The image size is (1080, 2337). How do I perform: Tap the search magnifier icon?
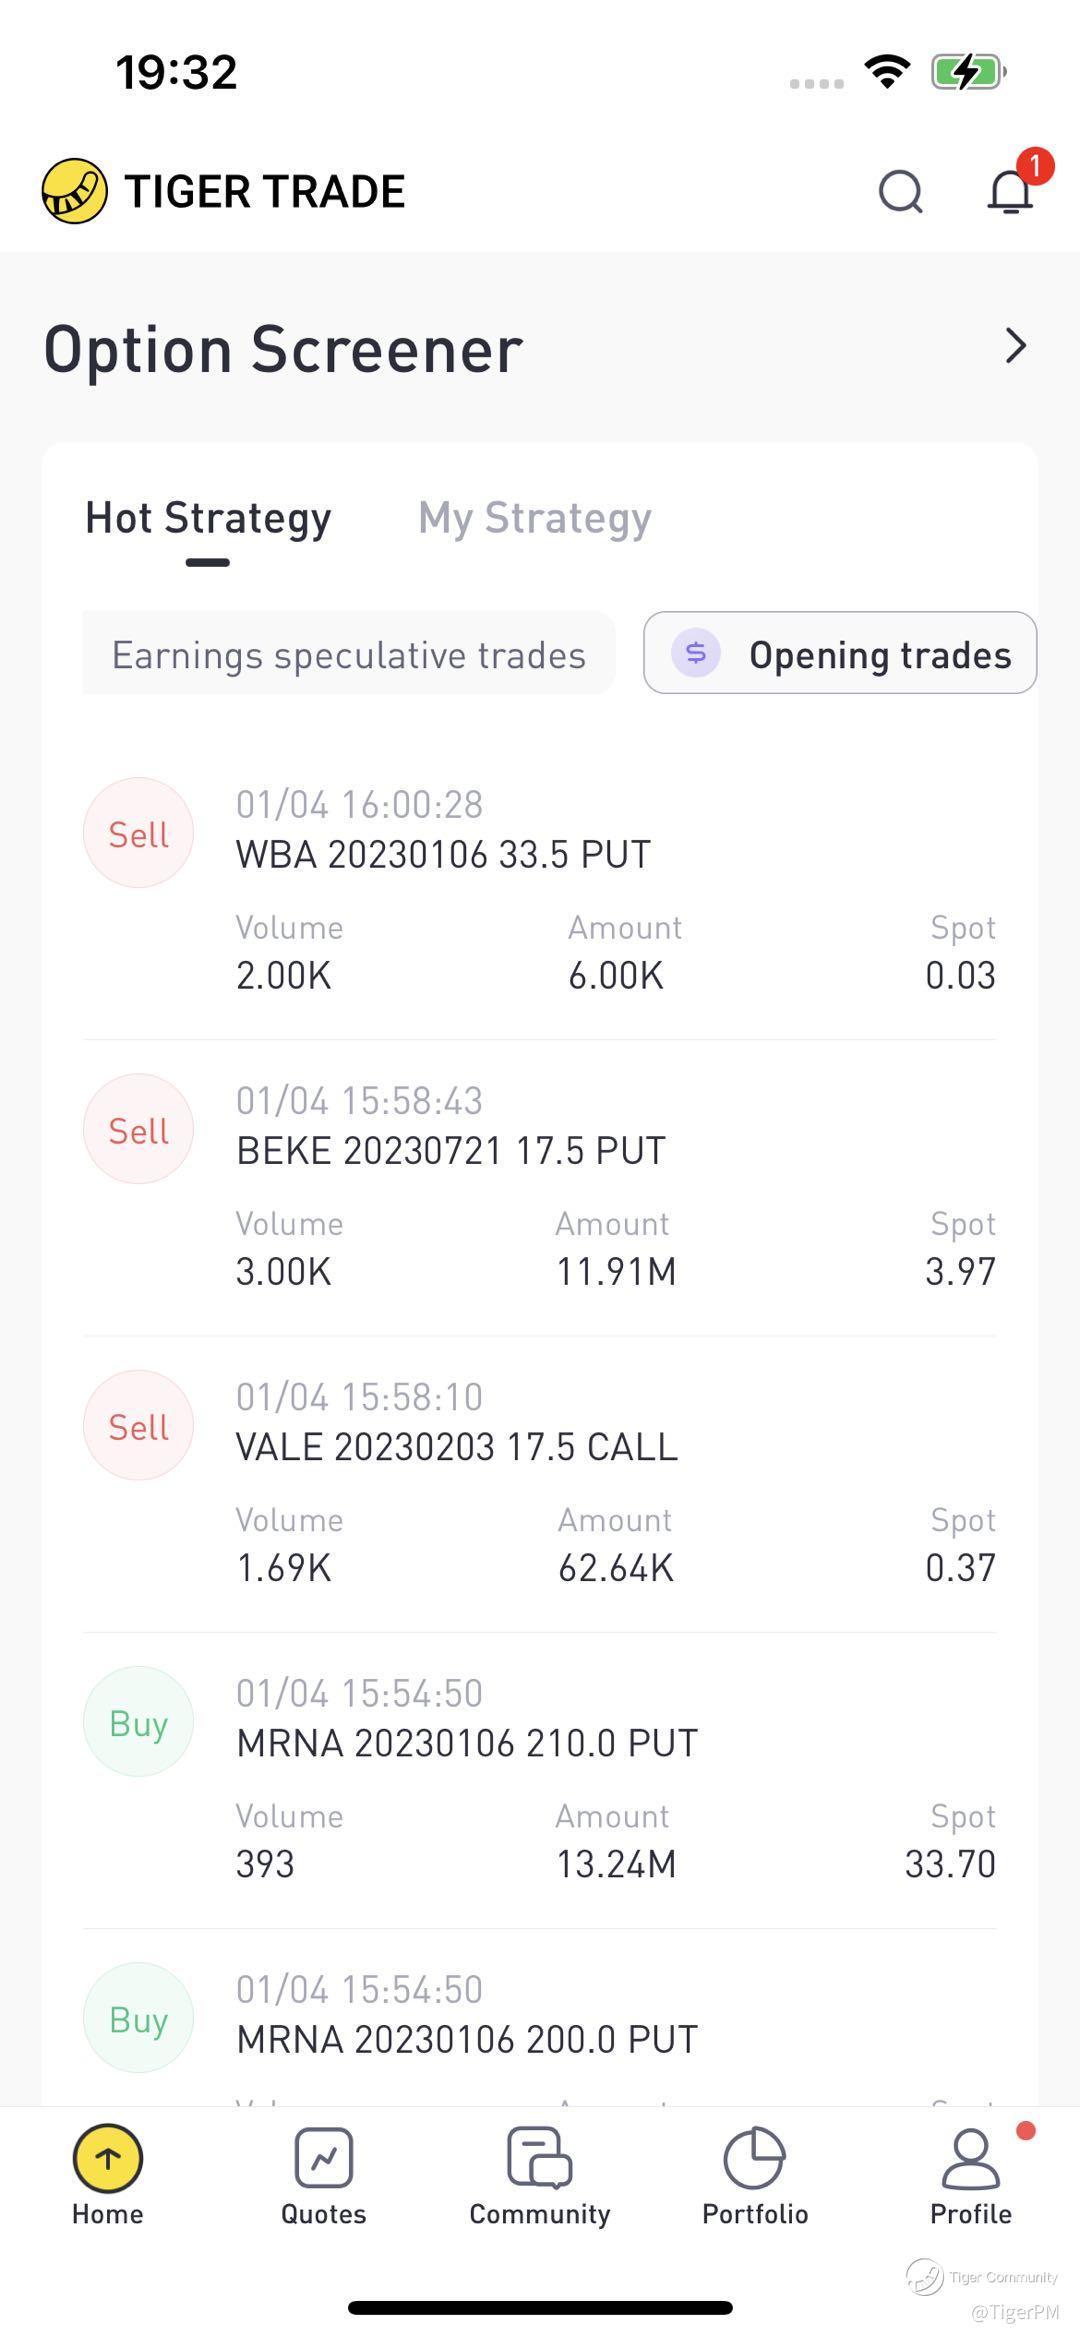pos(900,191)
